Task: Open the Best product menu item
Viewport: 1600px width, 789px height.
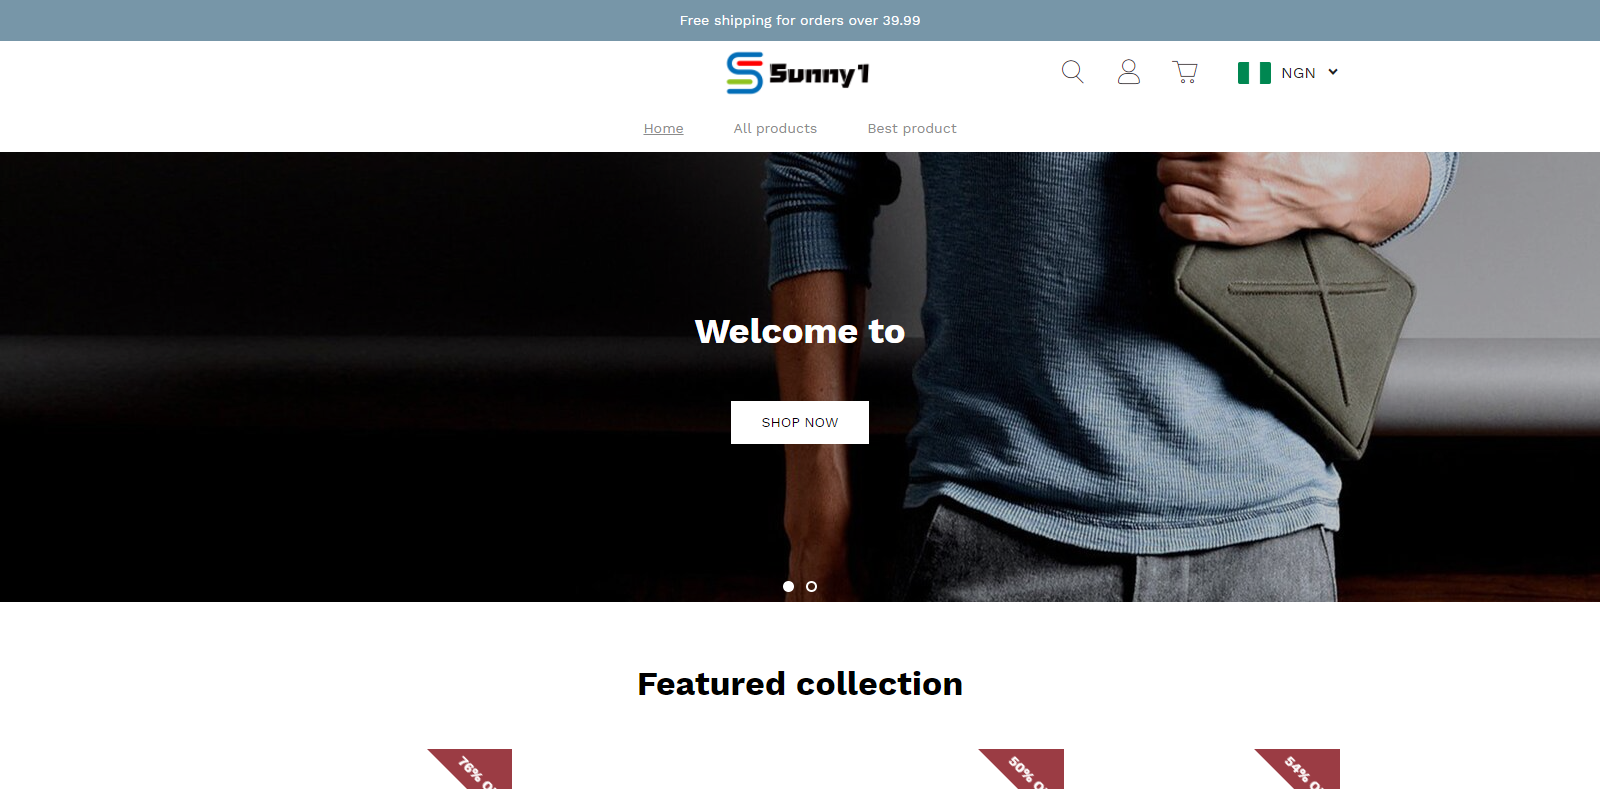Action: [912, 128]
